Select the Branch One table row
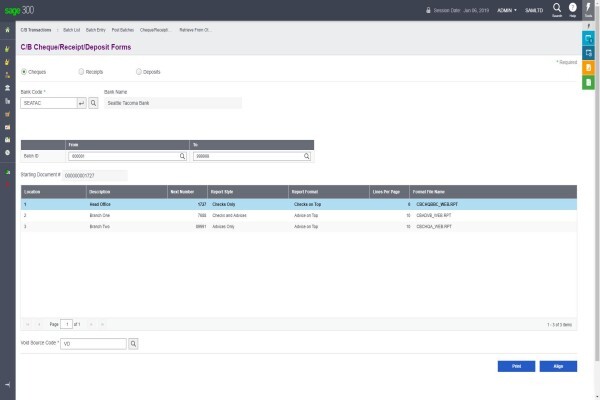 pos(298,216)
